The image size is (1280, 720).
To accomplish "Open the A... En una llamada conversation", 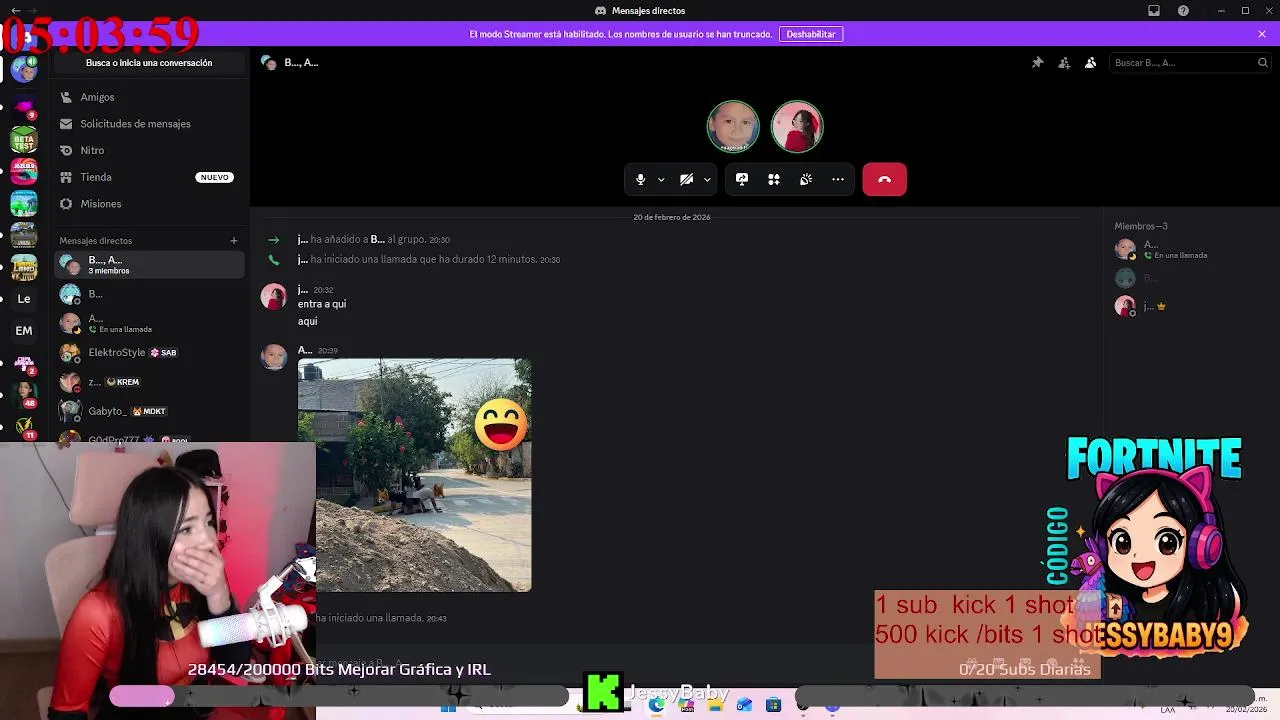I will point(149,323).
